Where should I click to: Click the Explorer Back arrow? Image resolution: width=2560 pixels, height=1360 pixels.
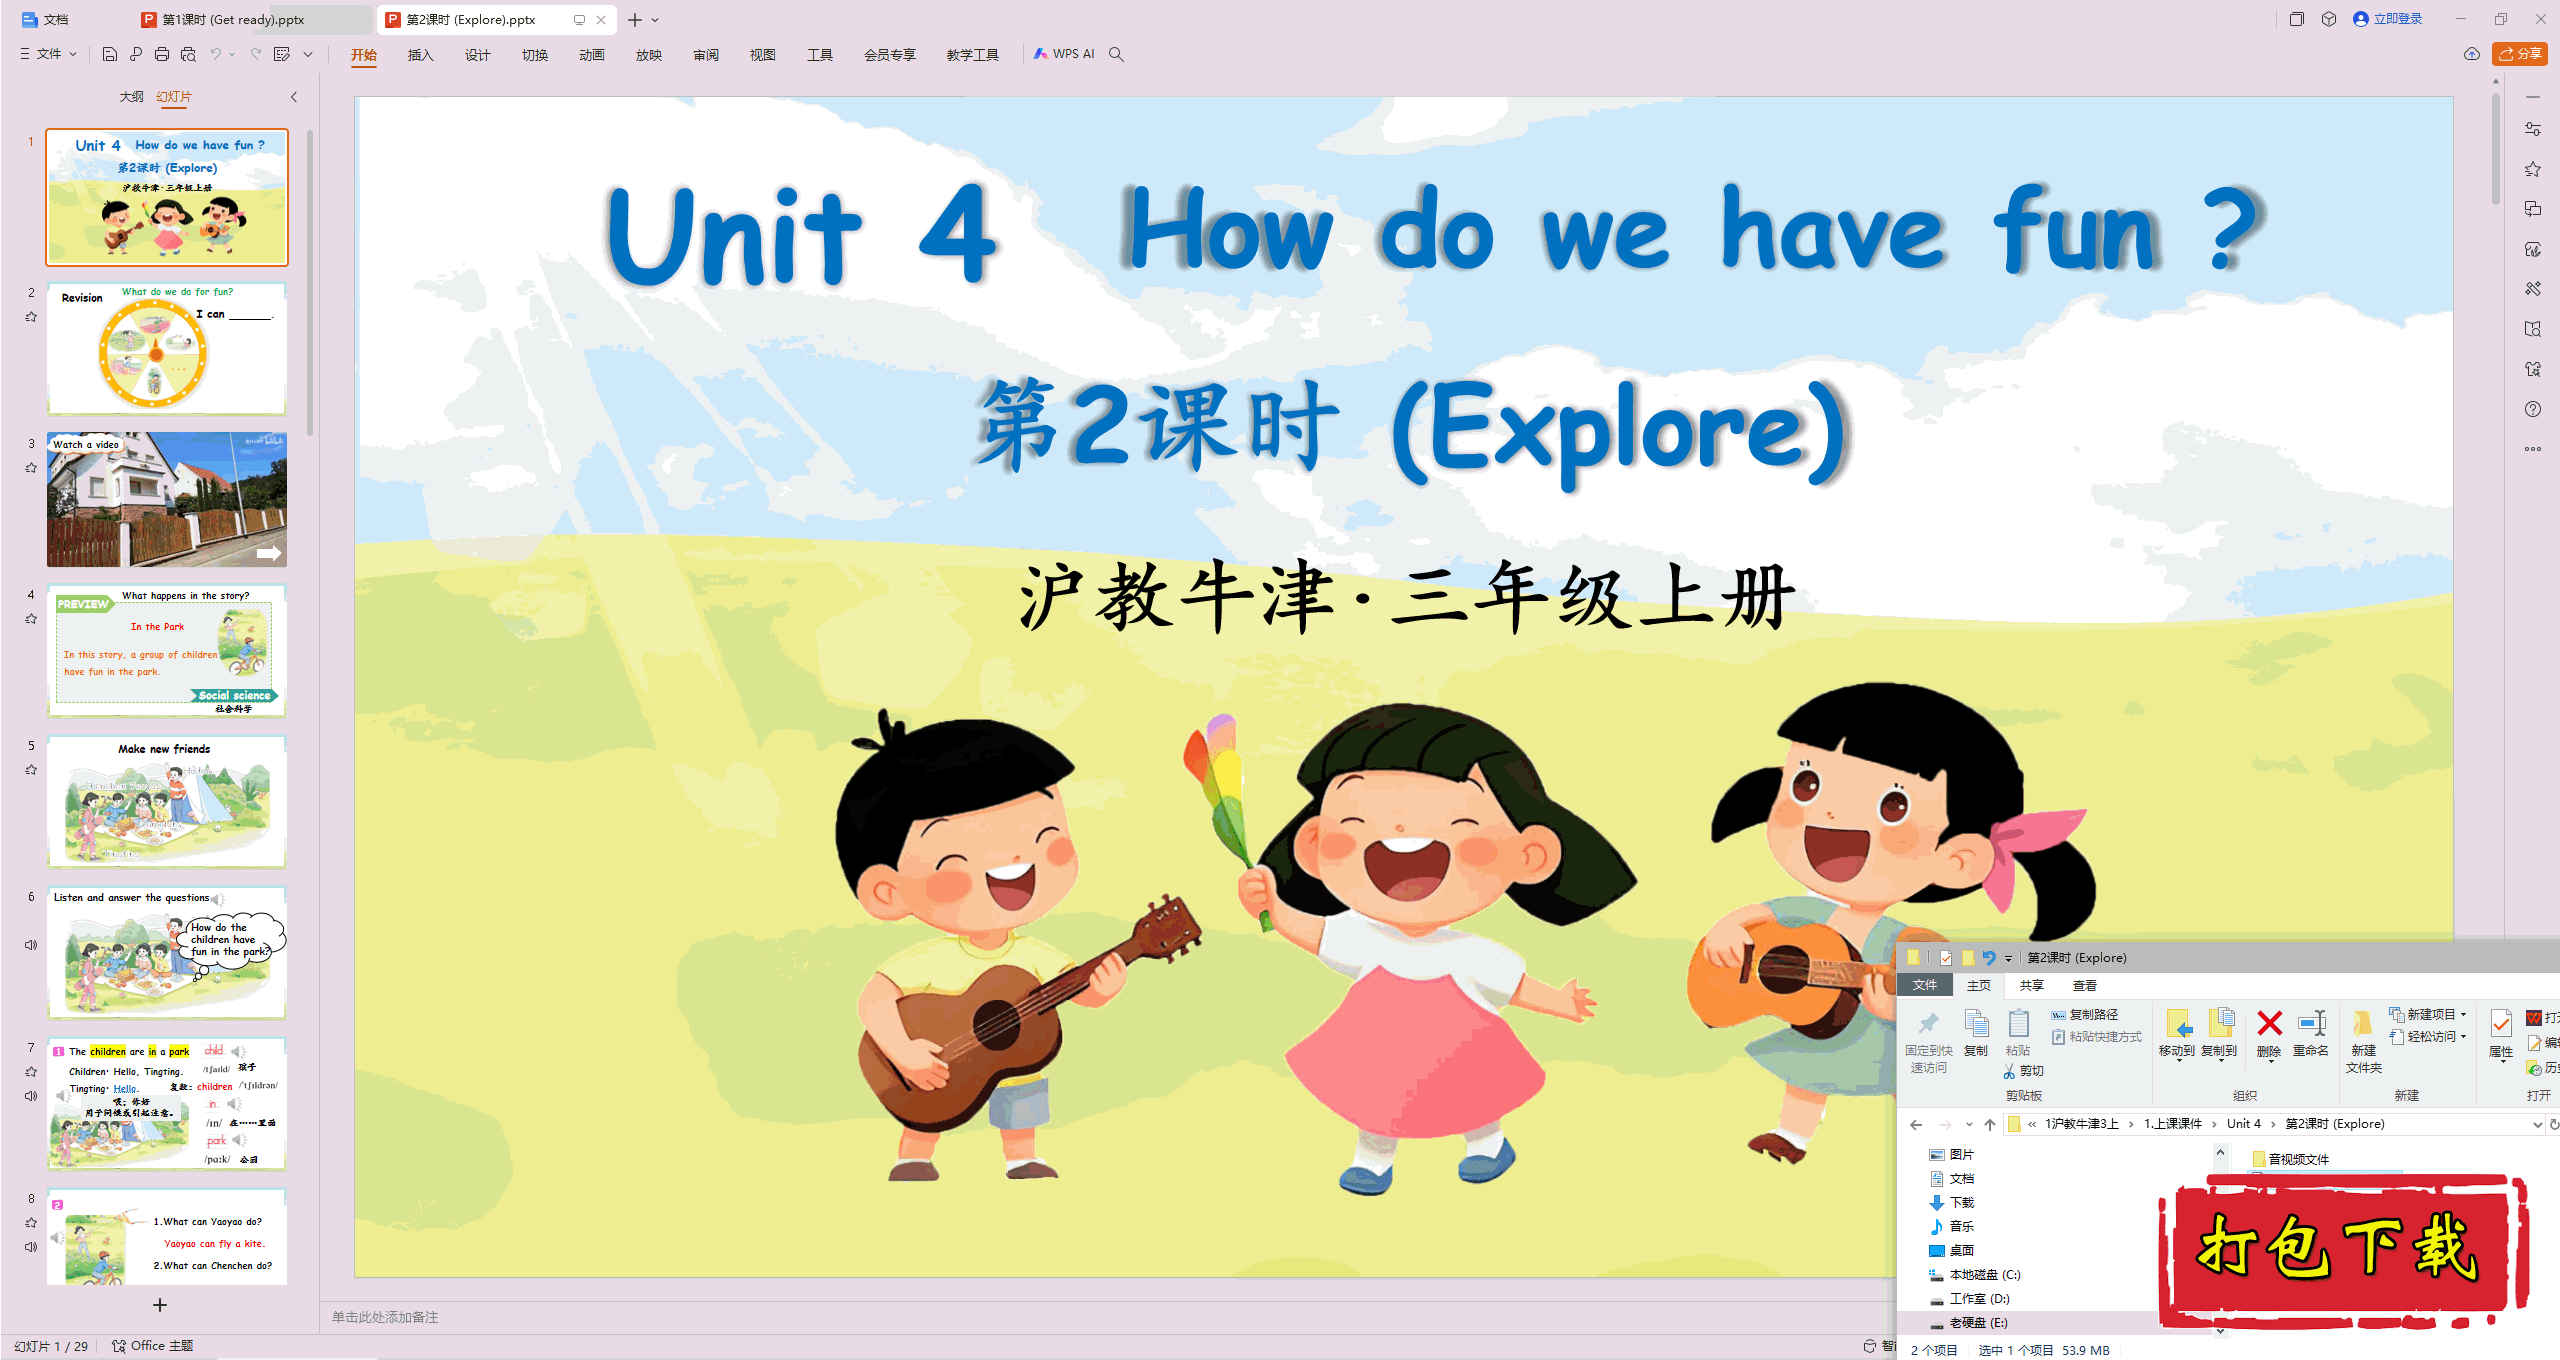1916,1124
